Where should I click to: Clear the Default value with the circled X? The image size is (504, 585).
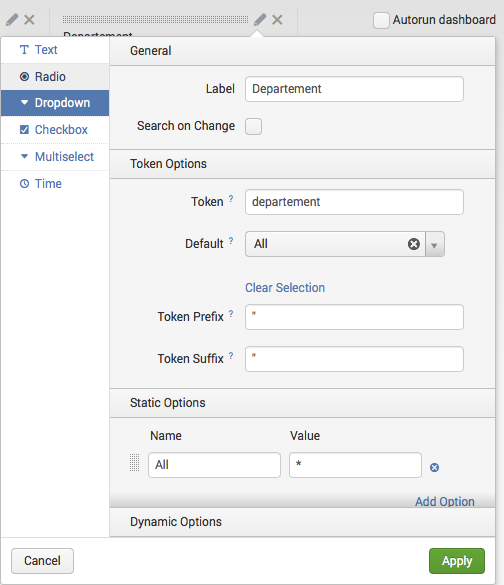pos(414,244)
